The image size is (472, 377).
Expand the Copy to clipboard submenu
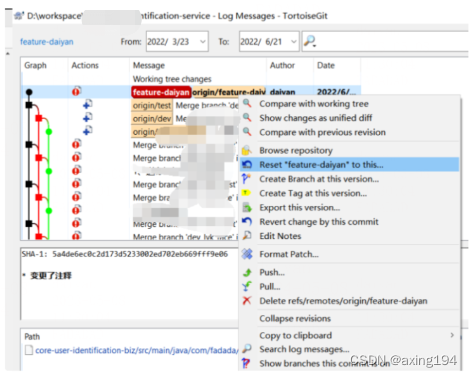452,335
